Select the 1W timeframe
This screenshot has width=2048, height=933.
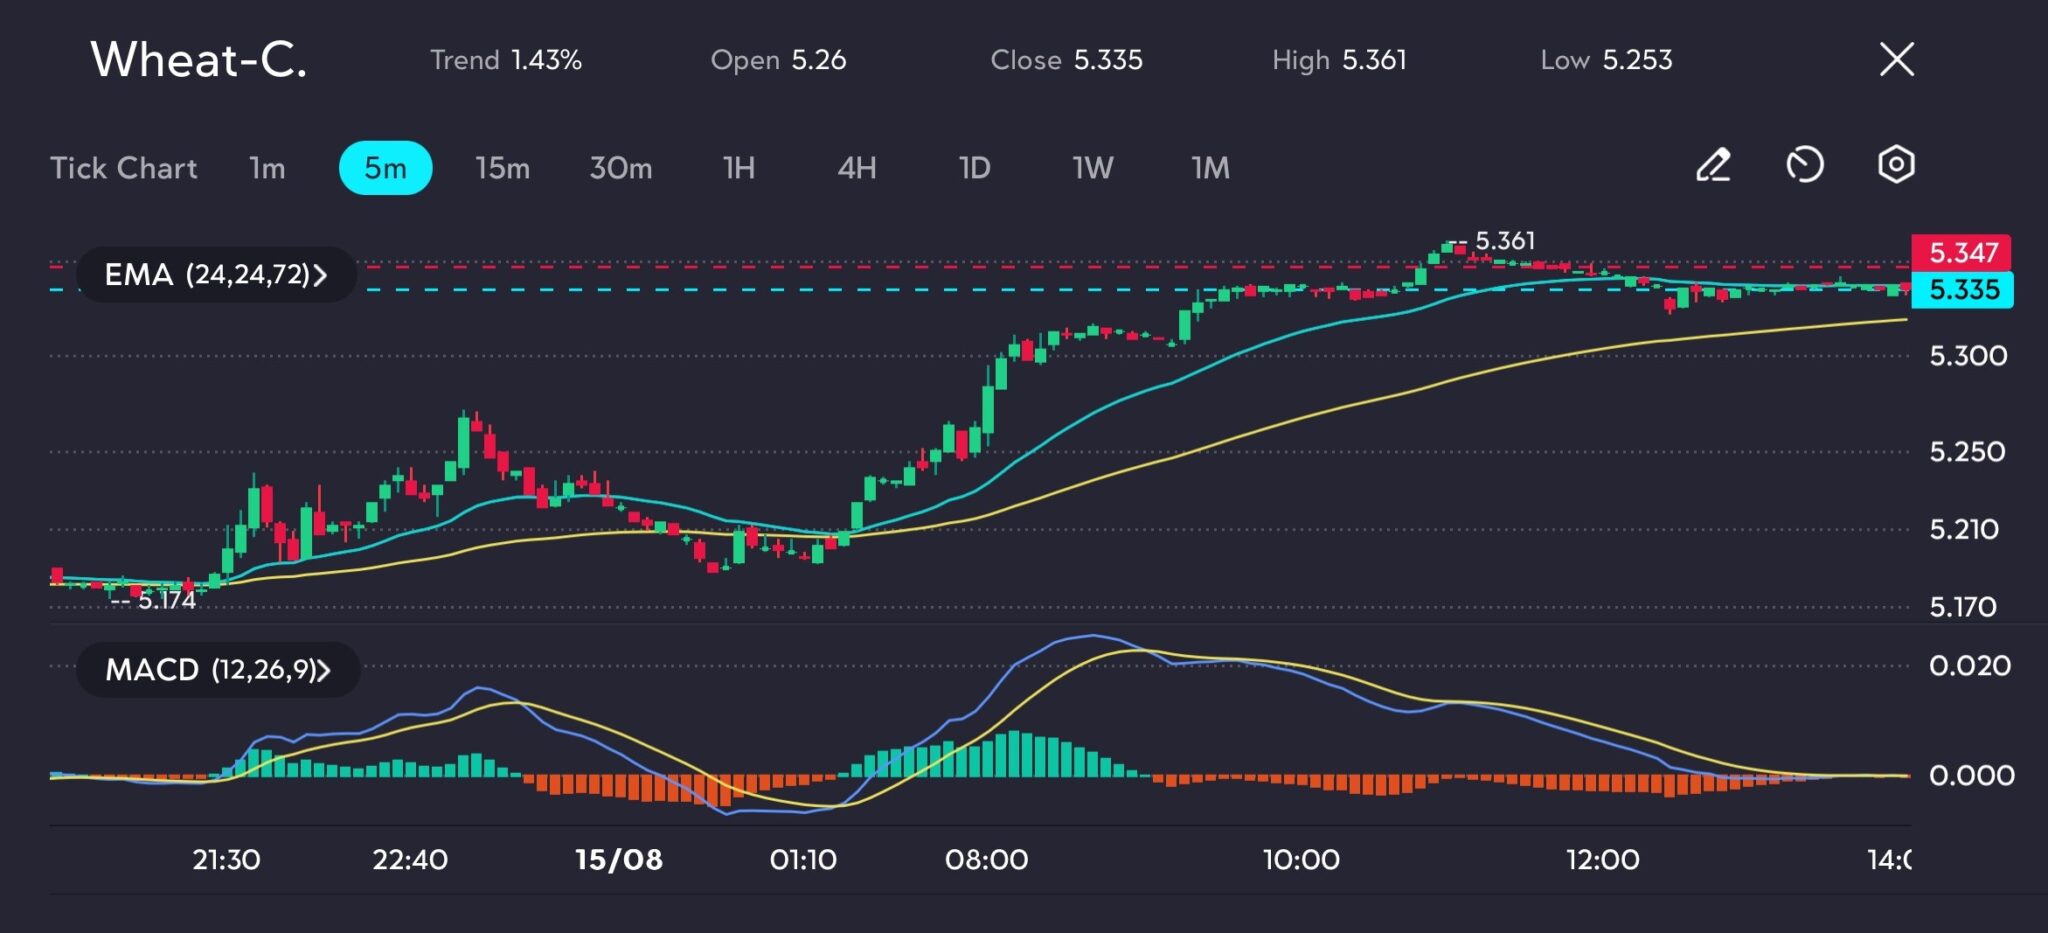click(x=1093, y=168)
